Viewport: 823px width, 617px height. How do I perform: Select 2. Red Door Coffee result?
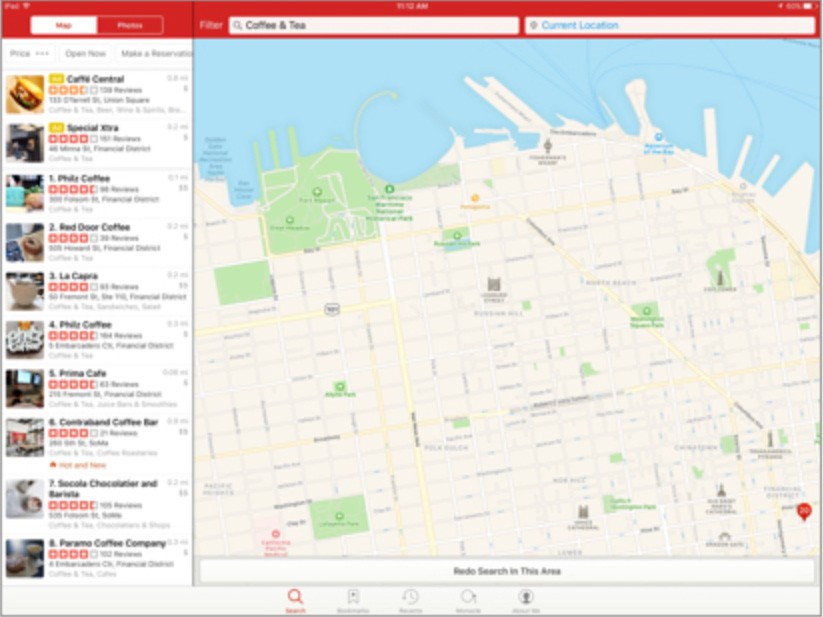pos(97,242)
